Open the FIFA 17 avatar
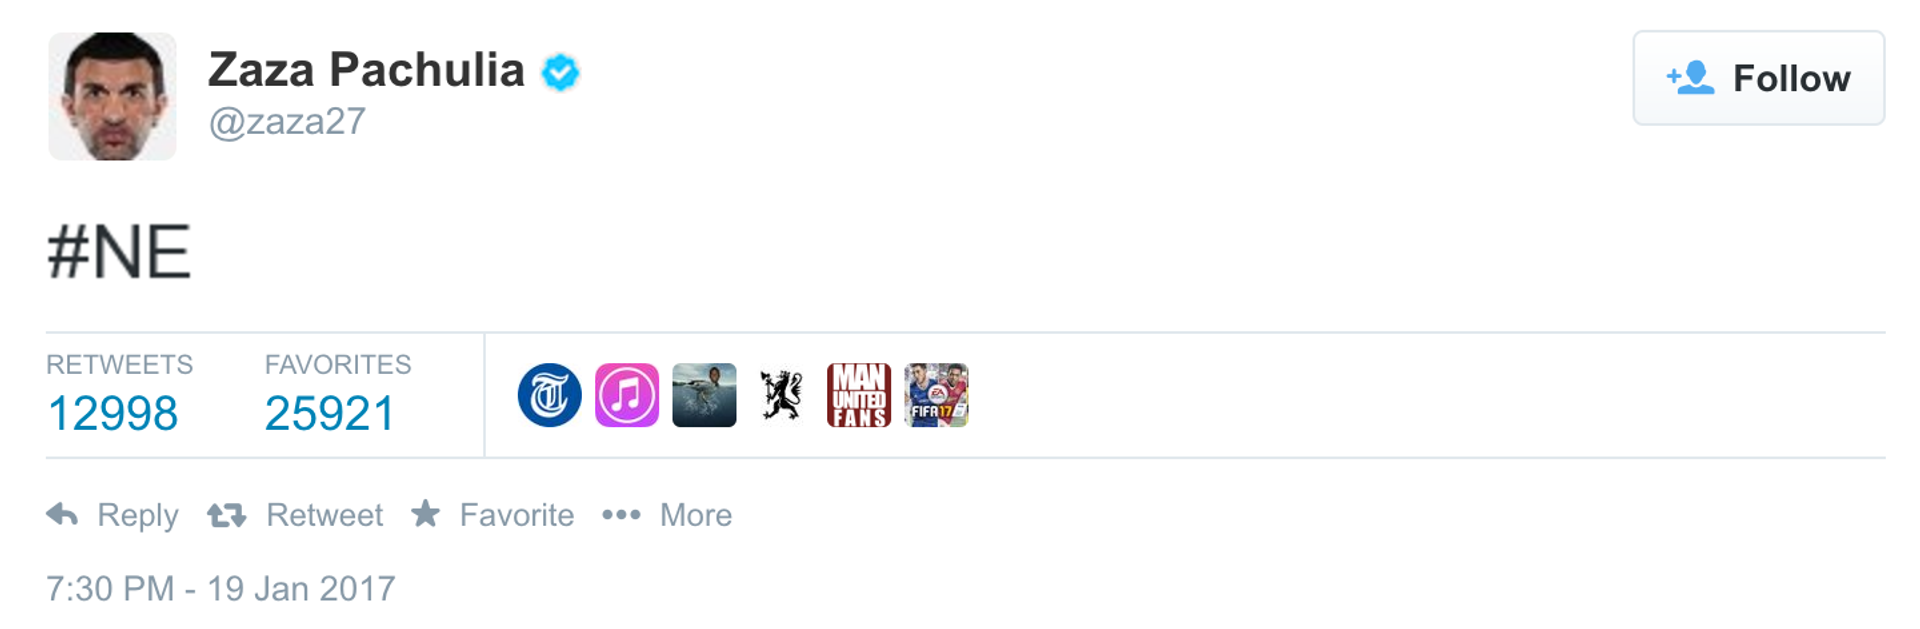 936,395
